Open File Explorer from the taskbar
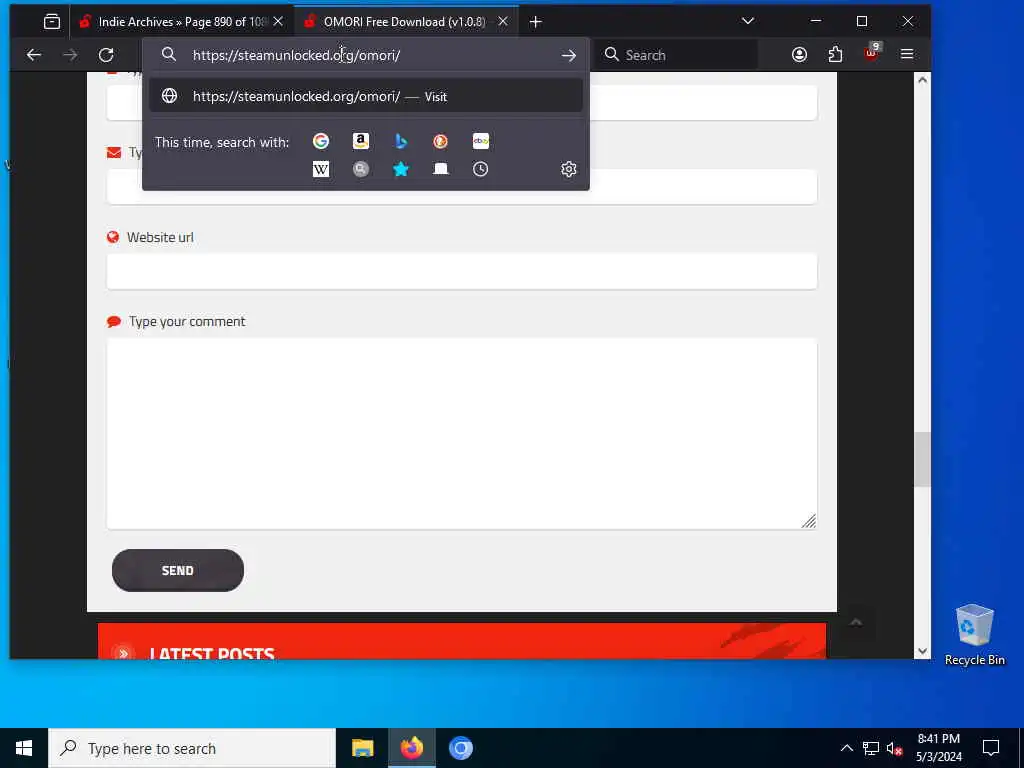The width and height of the screenshot is (1024, 768). (362, 748)
